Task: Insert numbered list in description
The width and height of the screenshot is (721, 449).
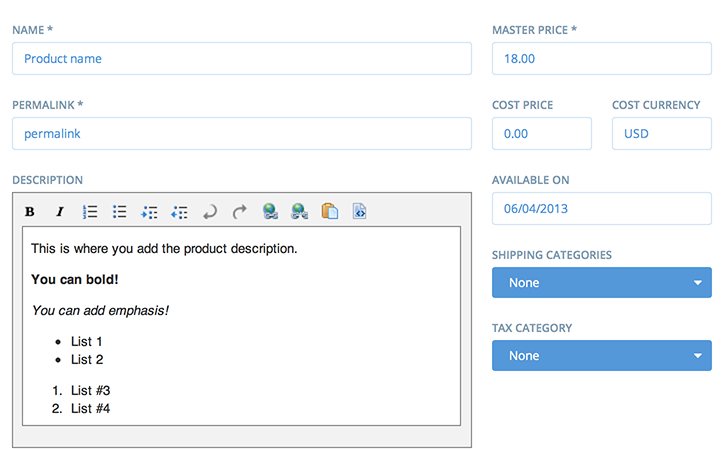Action: pos(90,212)
